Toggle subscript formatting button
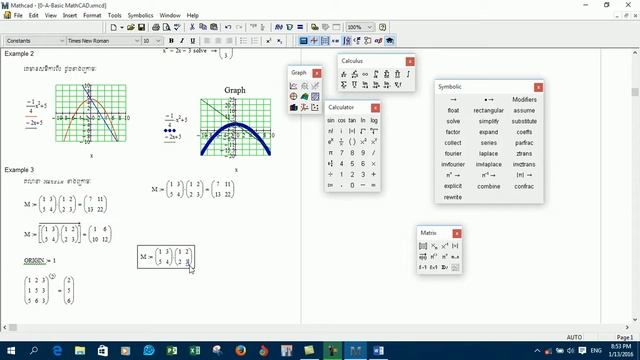This screenshot has height=360, width=640. point(280,41)
